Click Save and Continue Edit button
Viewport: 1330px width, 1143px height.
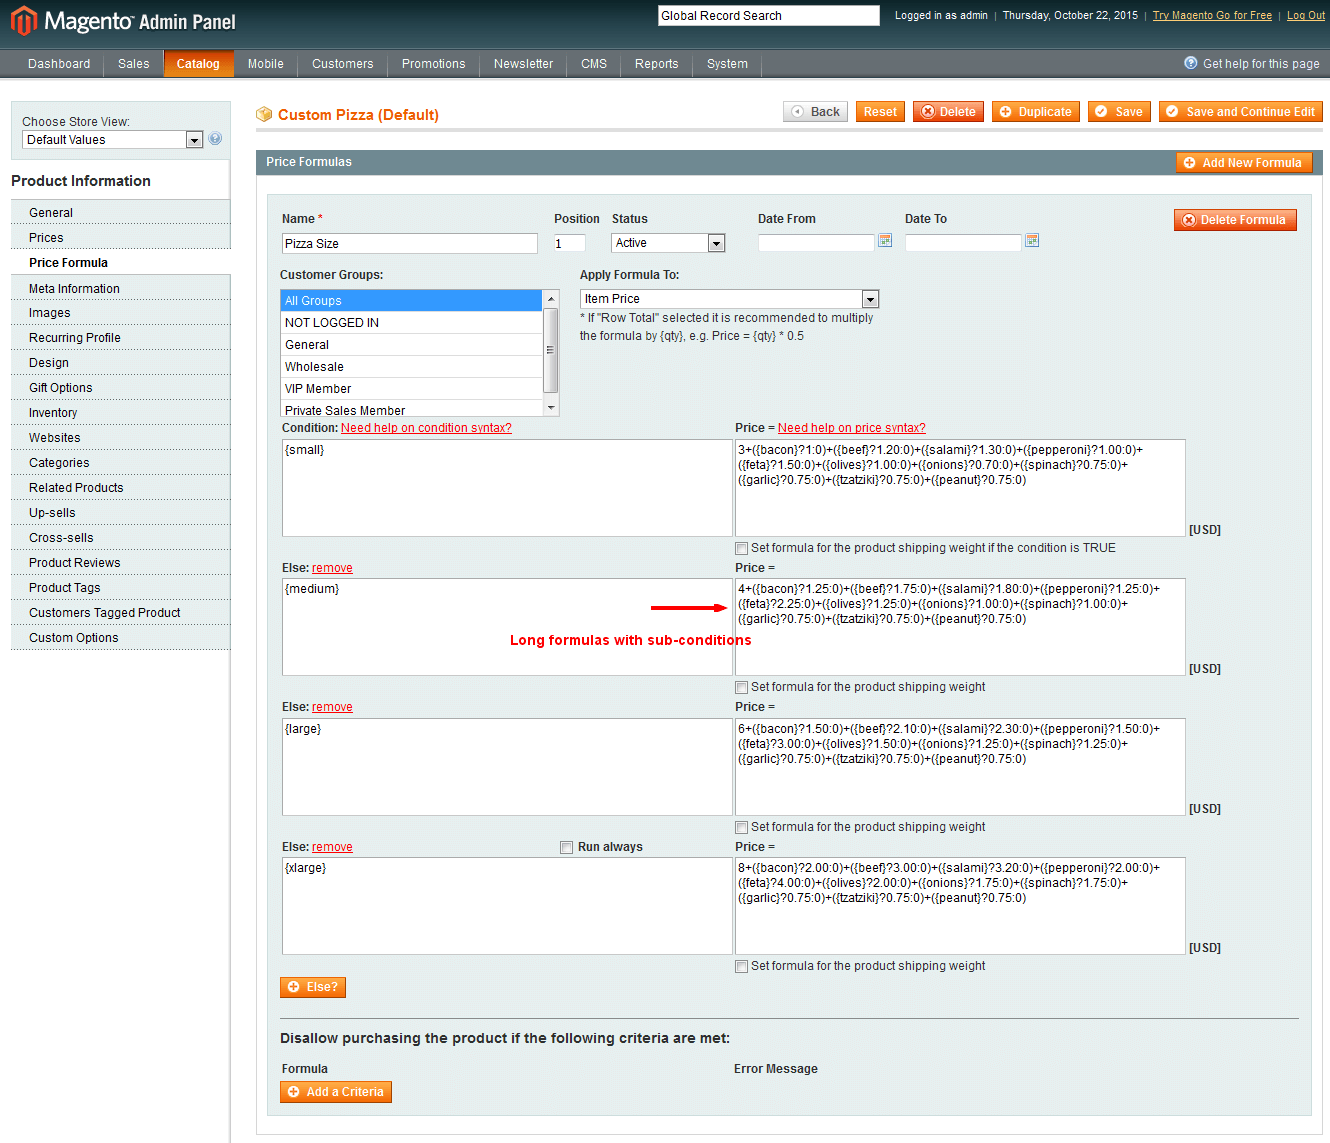click(x=1240, y=112)
